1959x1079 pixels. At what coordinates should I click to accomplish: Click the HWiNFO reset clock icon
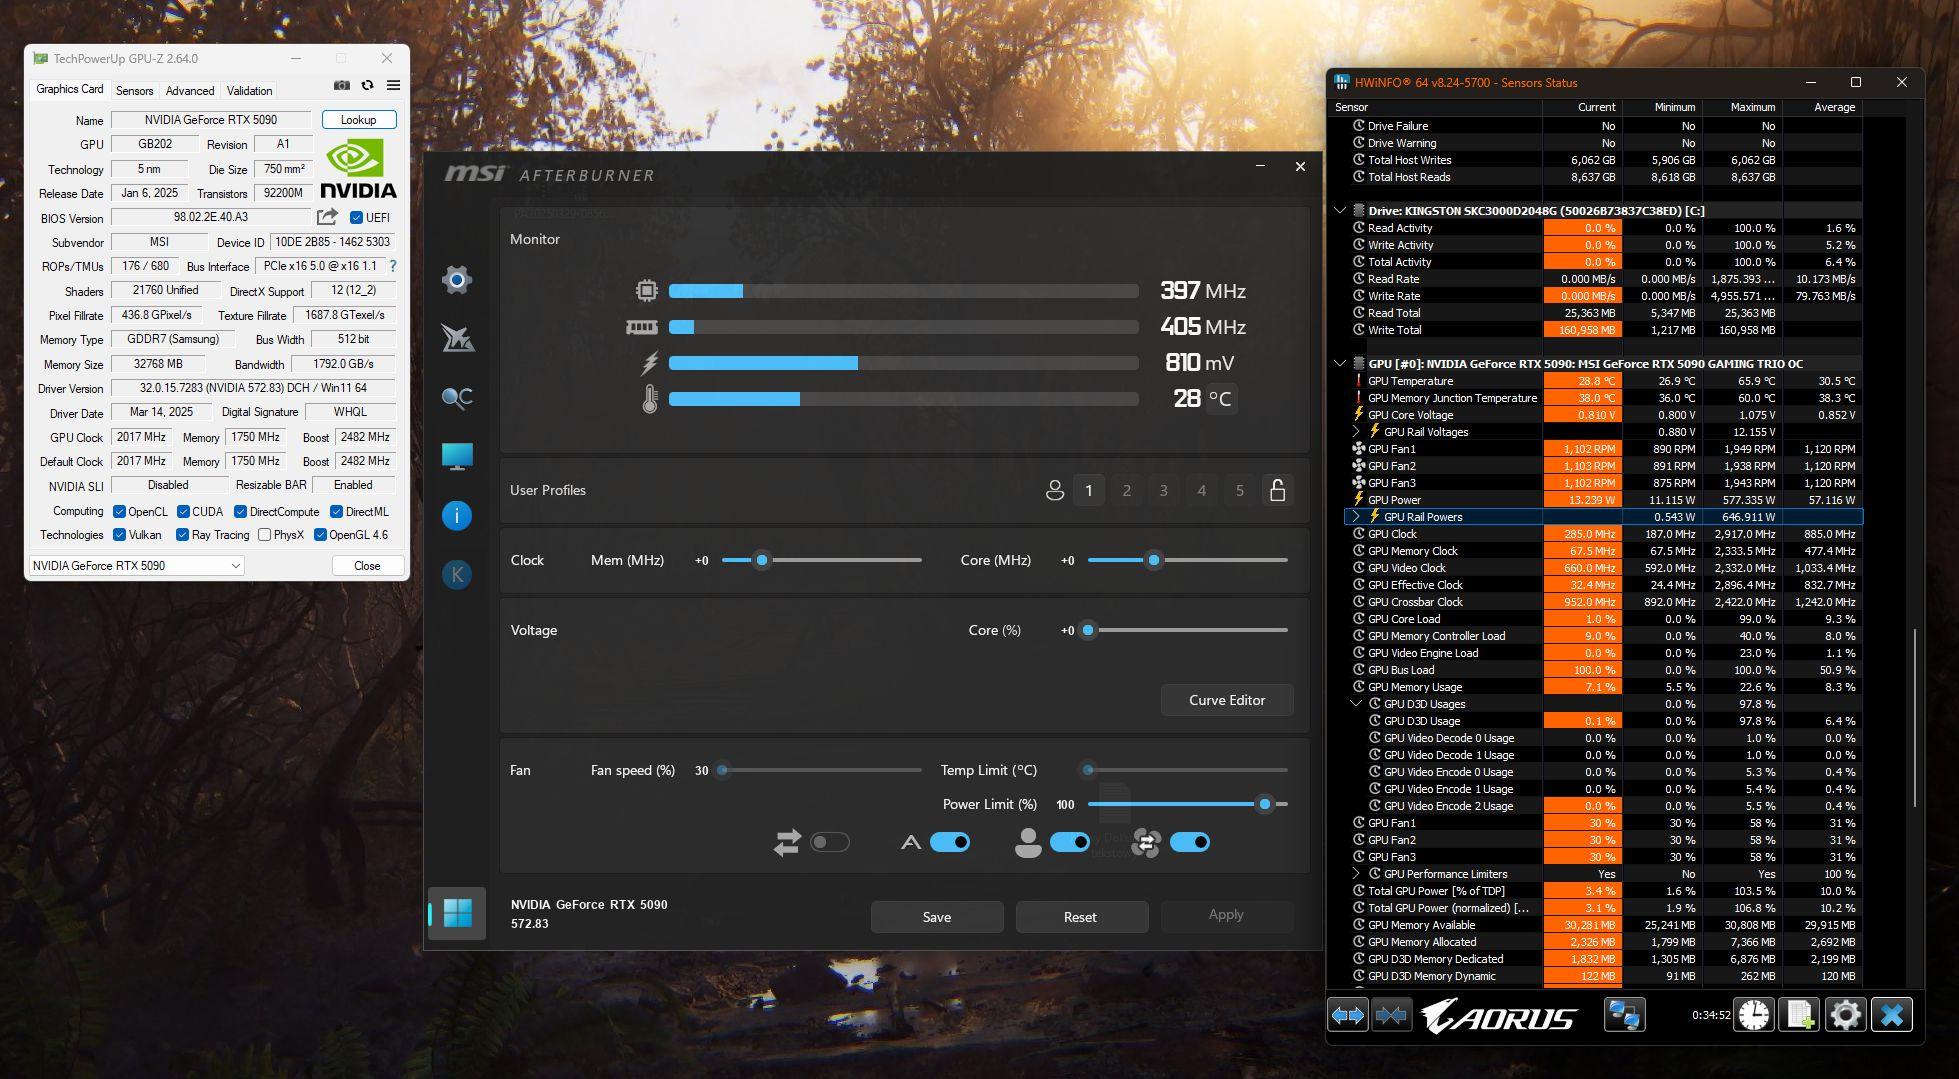point(1753,1015)
